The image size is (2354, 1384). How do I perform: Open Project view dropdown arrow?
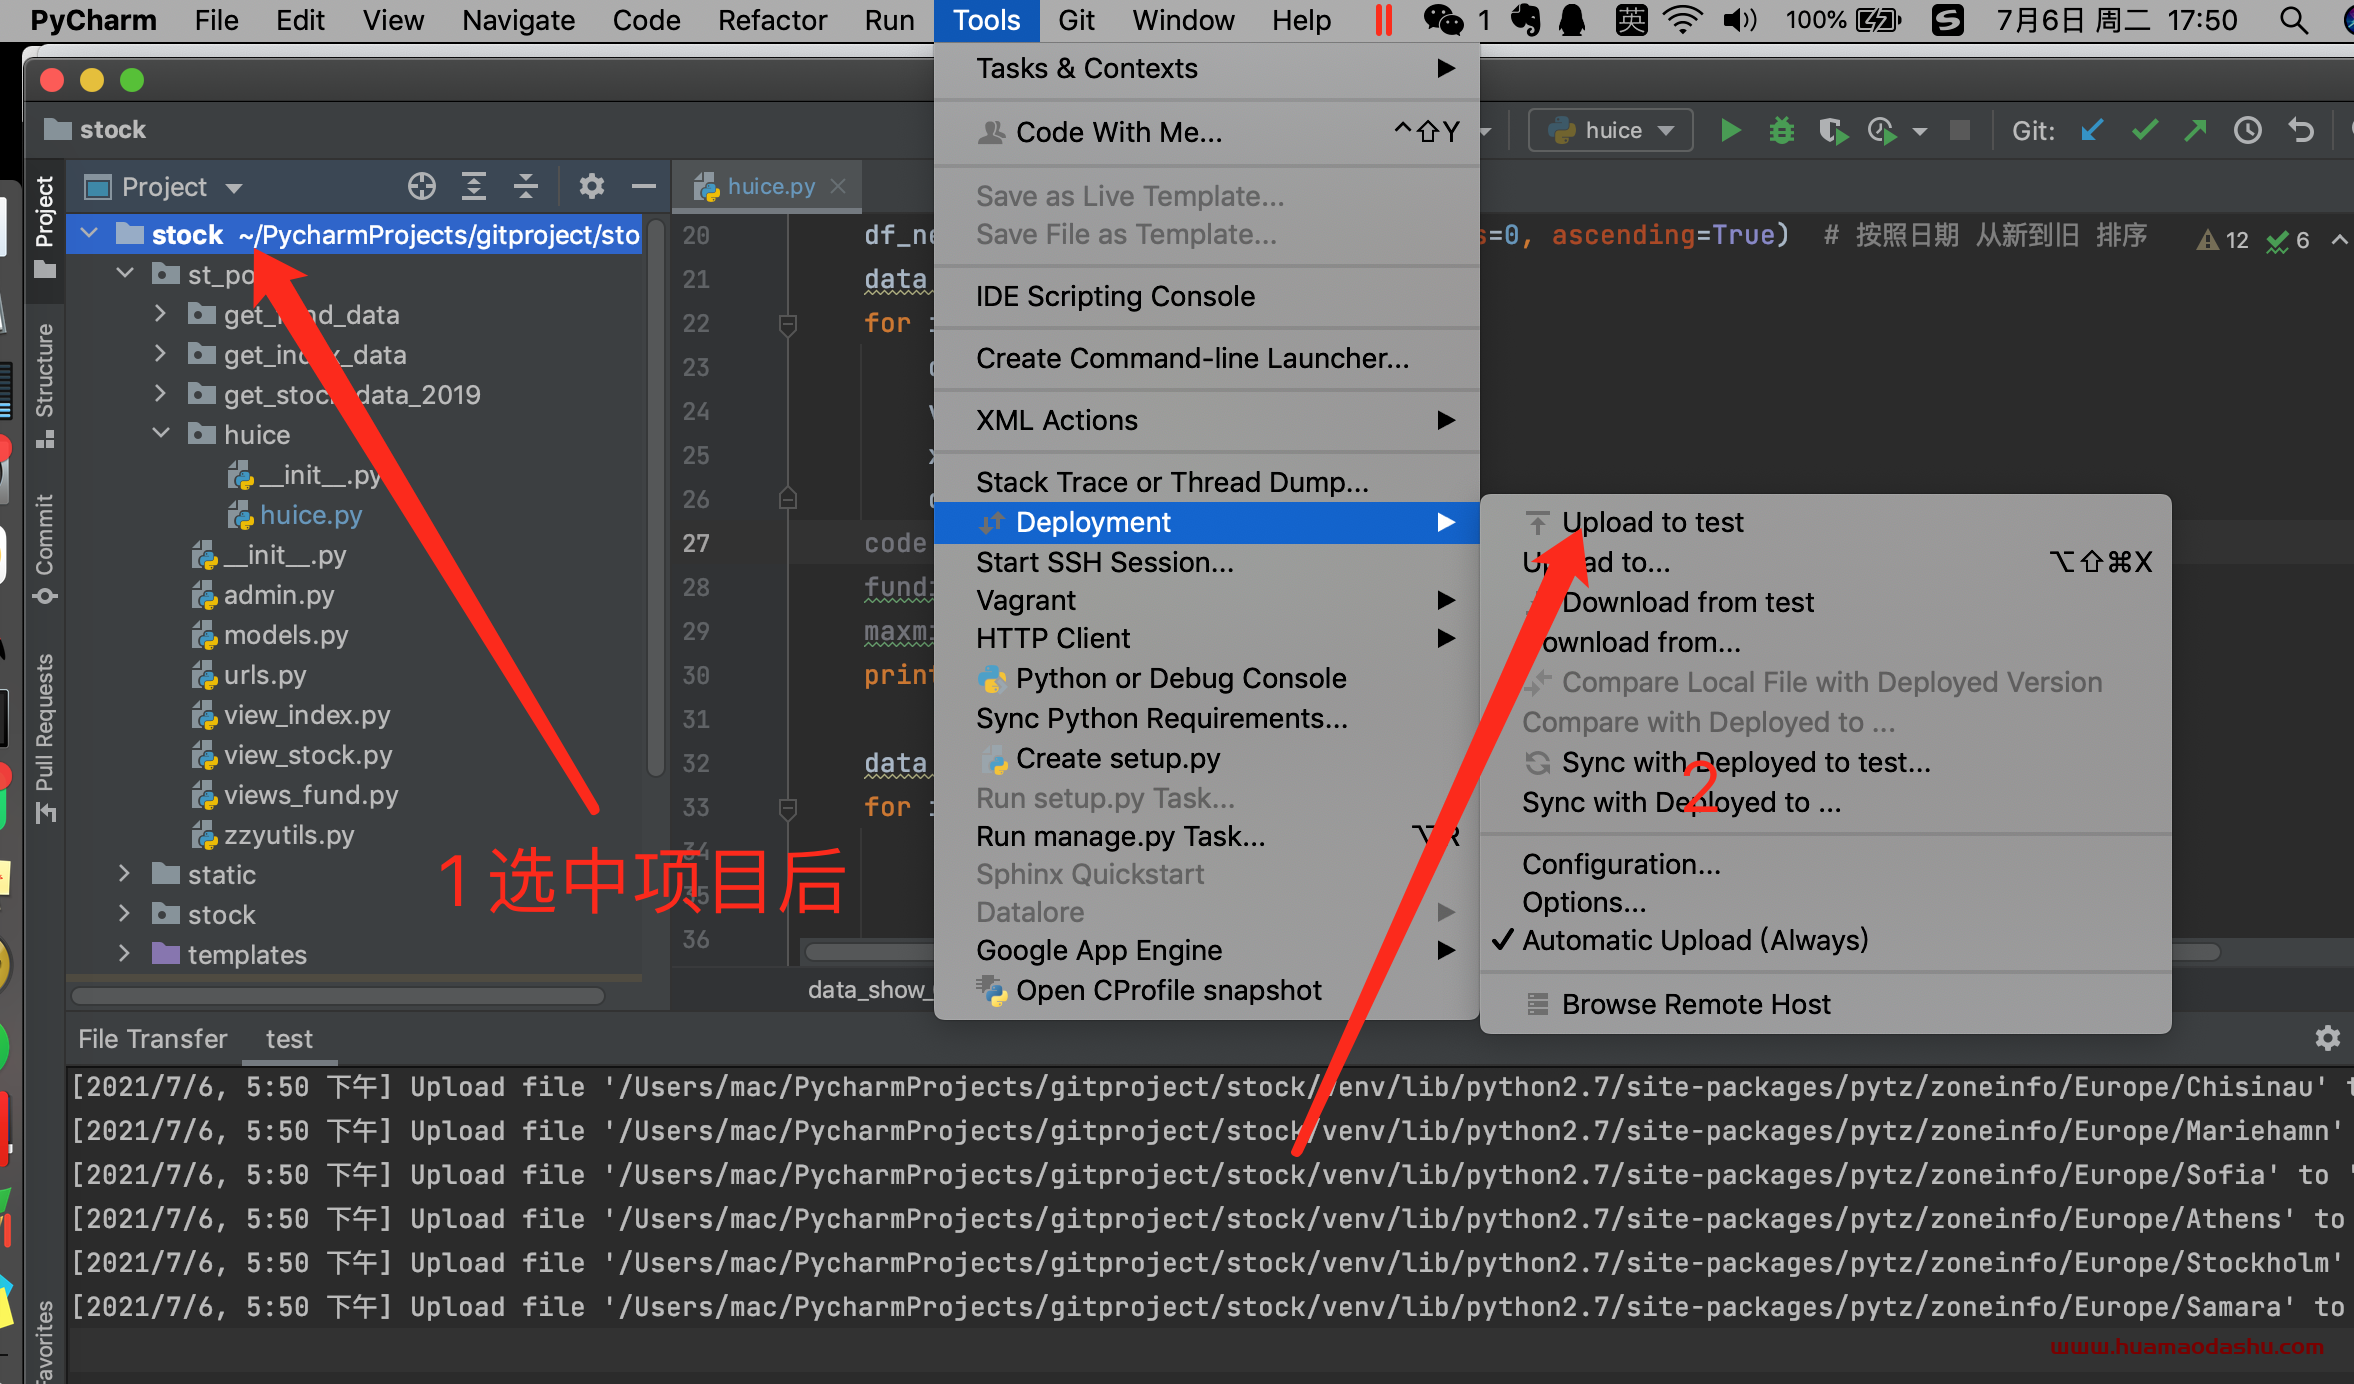click(x=234, y=187)
